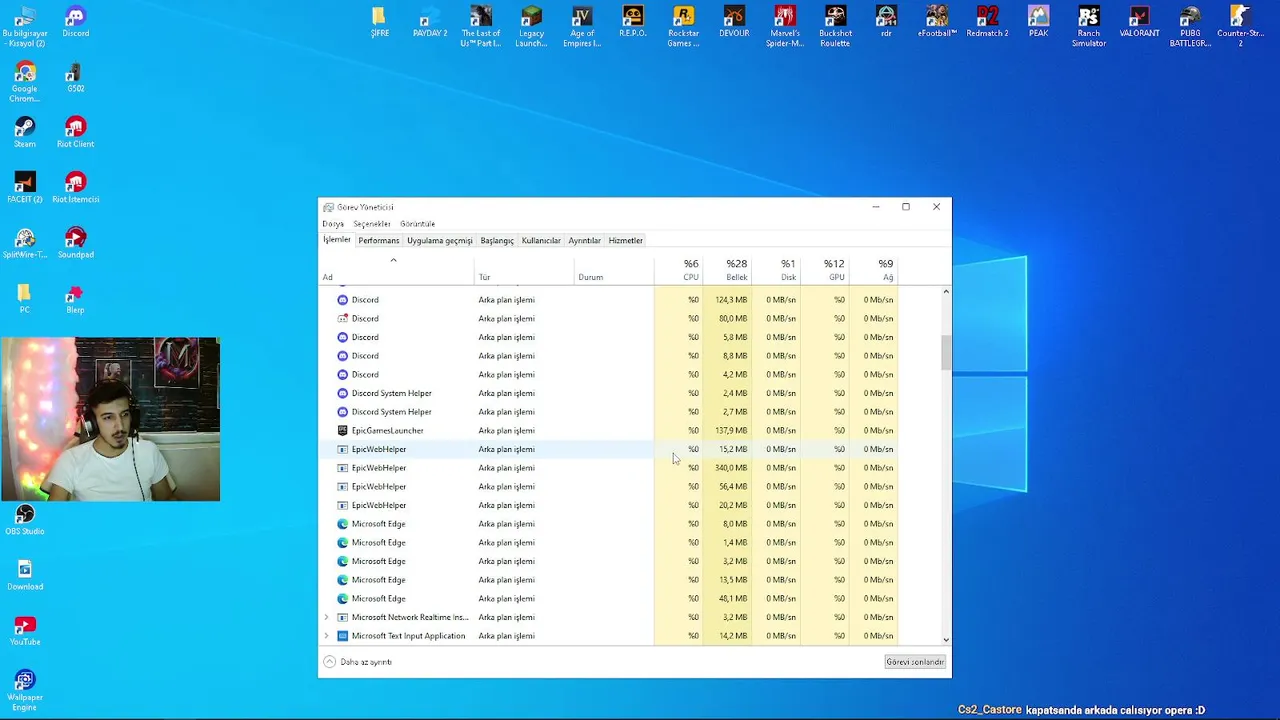Select the Steam desktop icon
This screenshot has width=1280, height=720.
pyautogui.click(x=25, y=133)
